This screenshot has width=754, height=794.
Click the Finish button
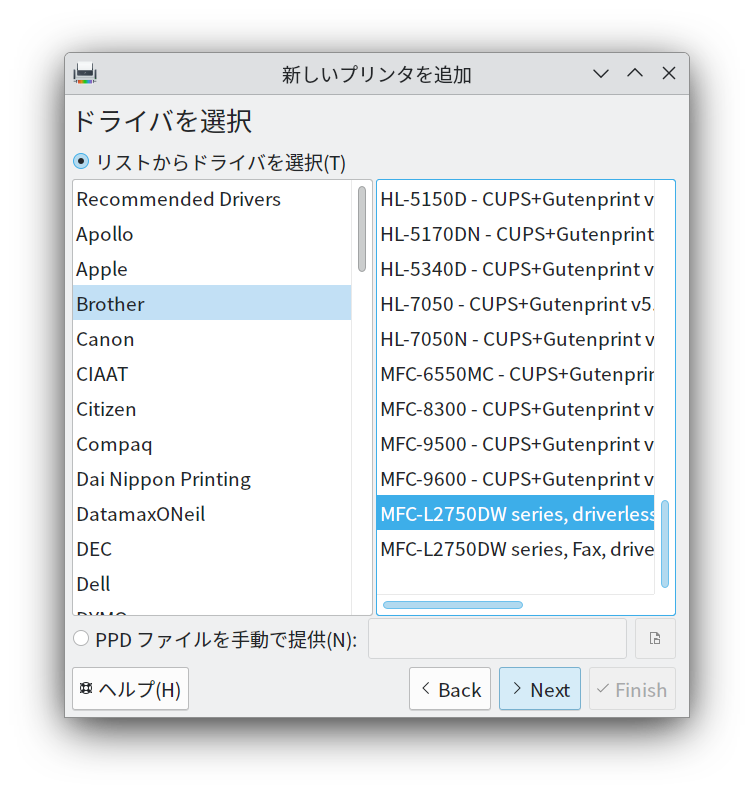pos(632,689)
